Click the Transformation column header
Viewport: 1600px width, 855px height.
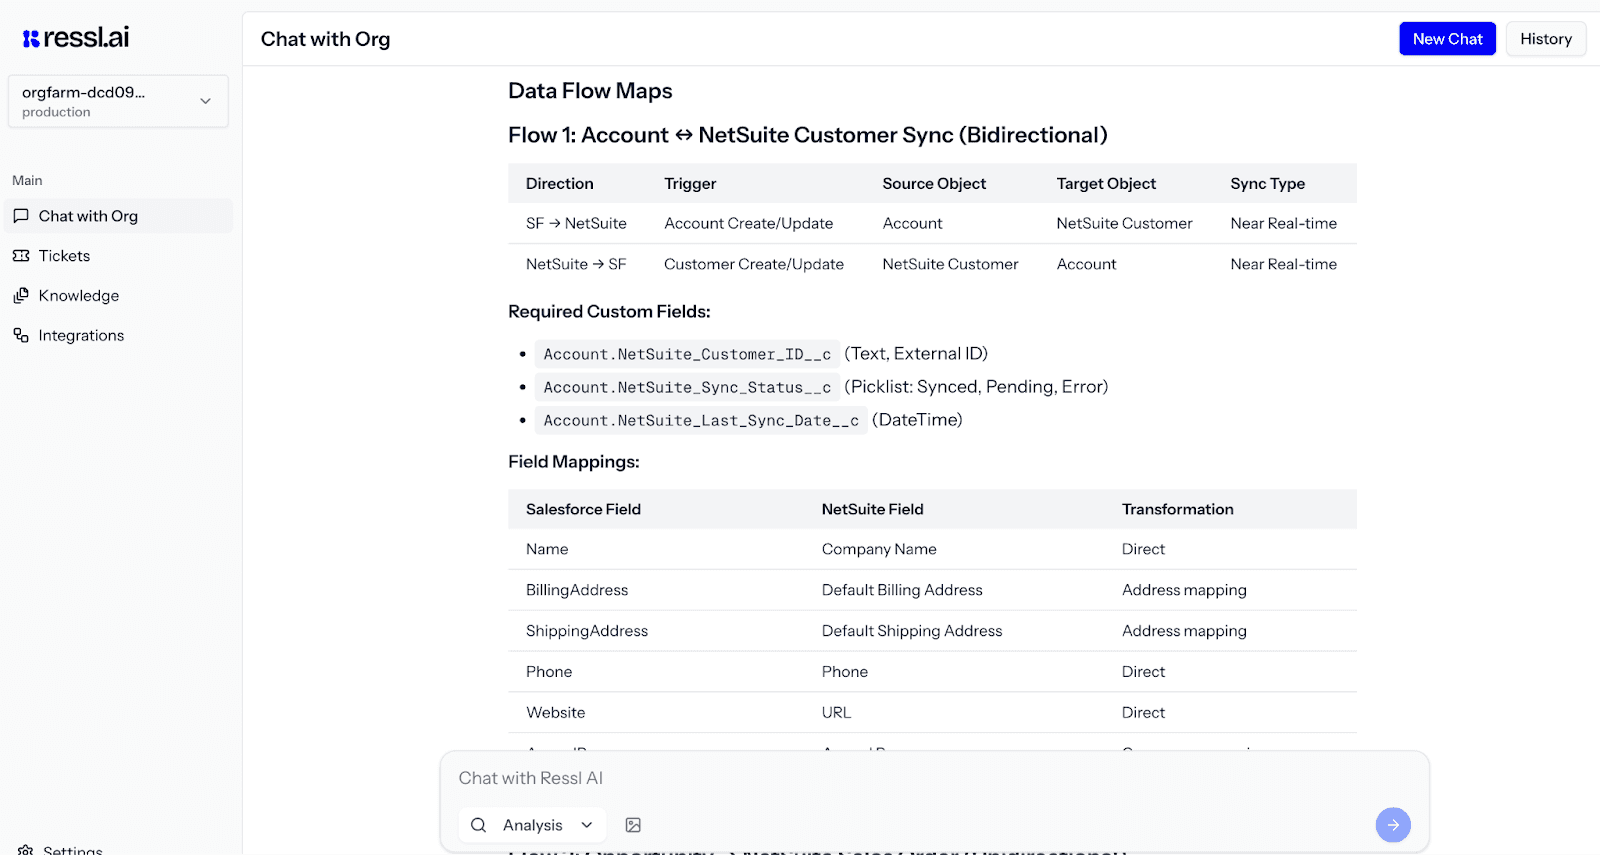point(1178,509)
